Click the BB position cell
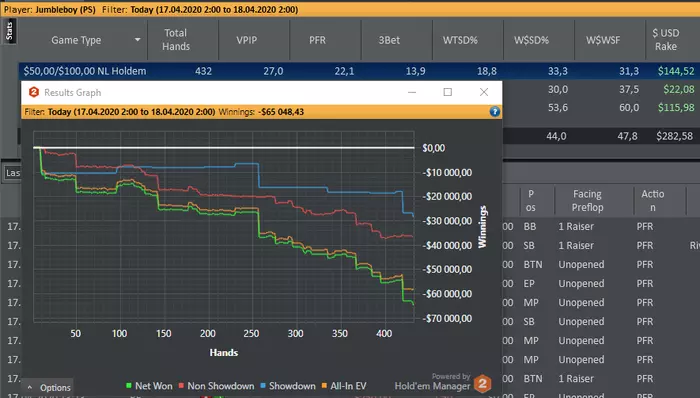Screen dimensions: 700x398 click(529, 227)
